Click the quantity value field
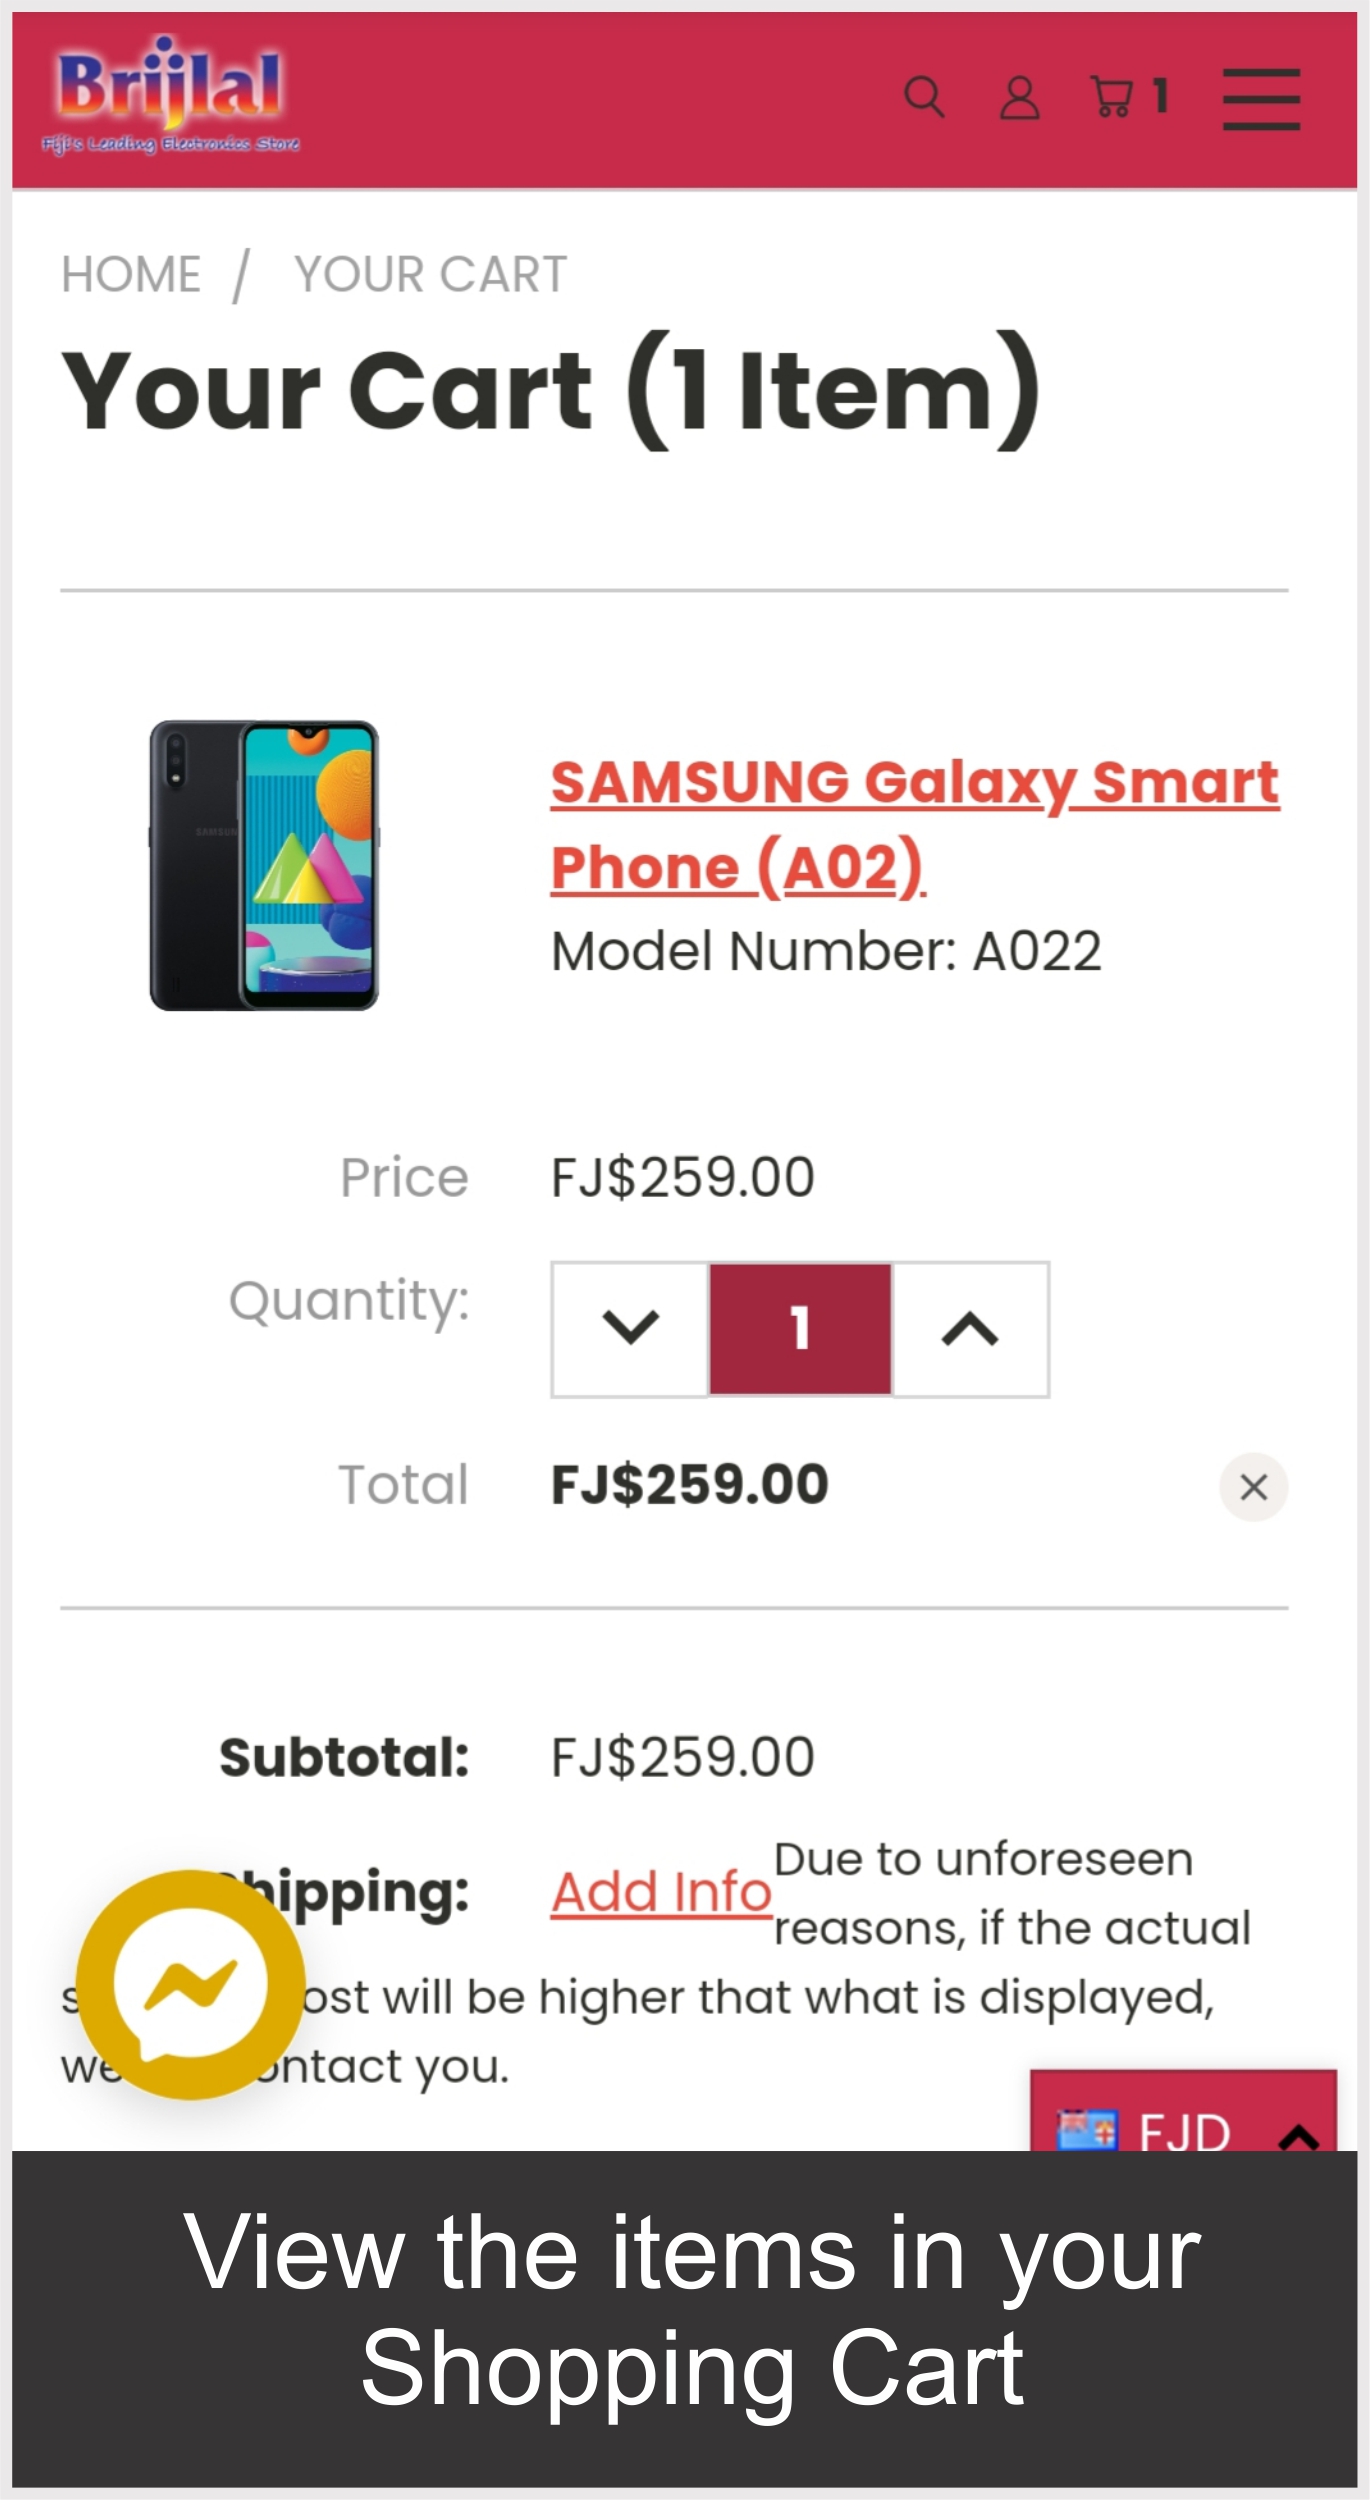This screenshot has width=1370, height=2500. click(x=800, y=1328)
